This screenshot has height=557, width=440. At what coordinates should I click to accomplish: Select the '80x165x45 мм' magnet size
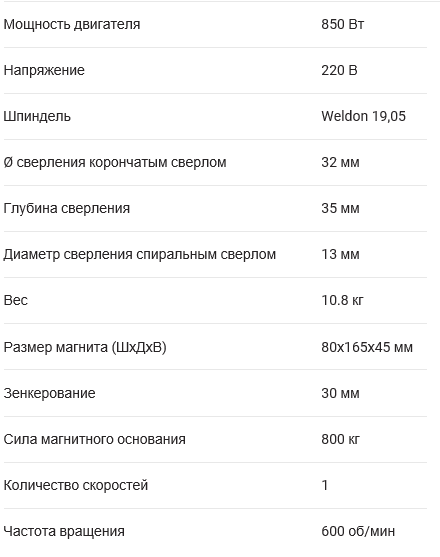[x=367, y=347]
